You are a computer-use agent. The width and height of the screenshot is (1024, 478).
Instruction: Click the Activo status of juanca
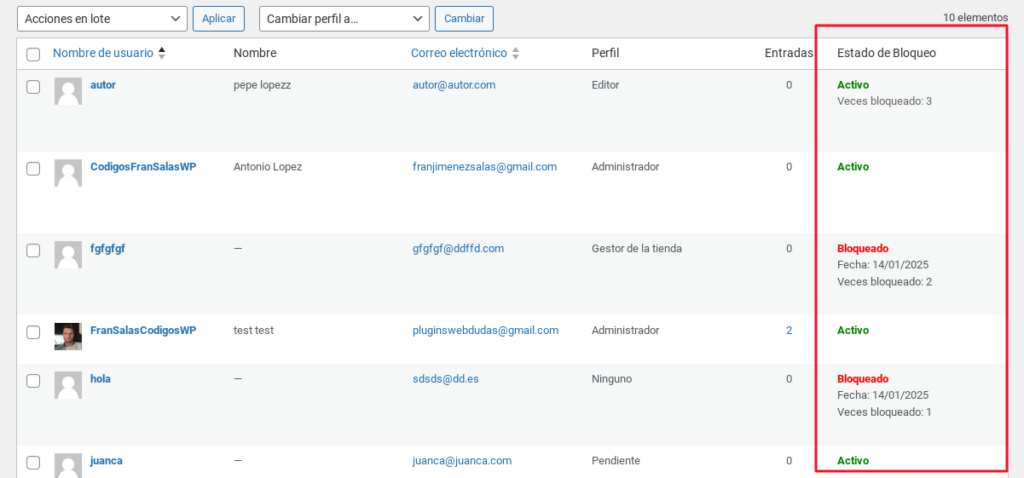click(853, 460)
